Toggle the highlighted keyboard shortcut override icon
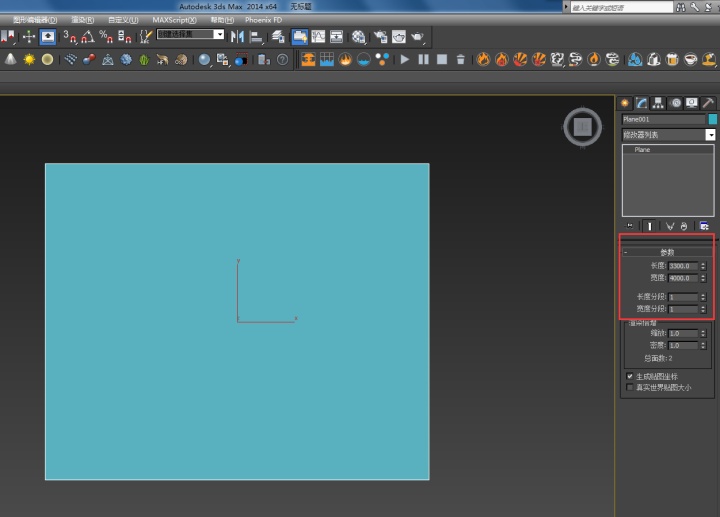This screenshot has height=517, width=720. 48,37
